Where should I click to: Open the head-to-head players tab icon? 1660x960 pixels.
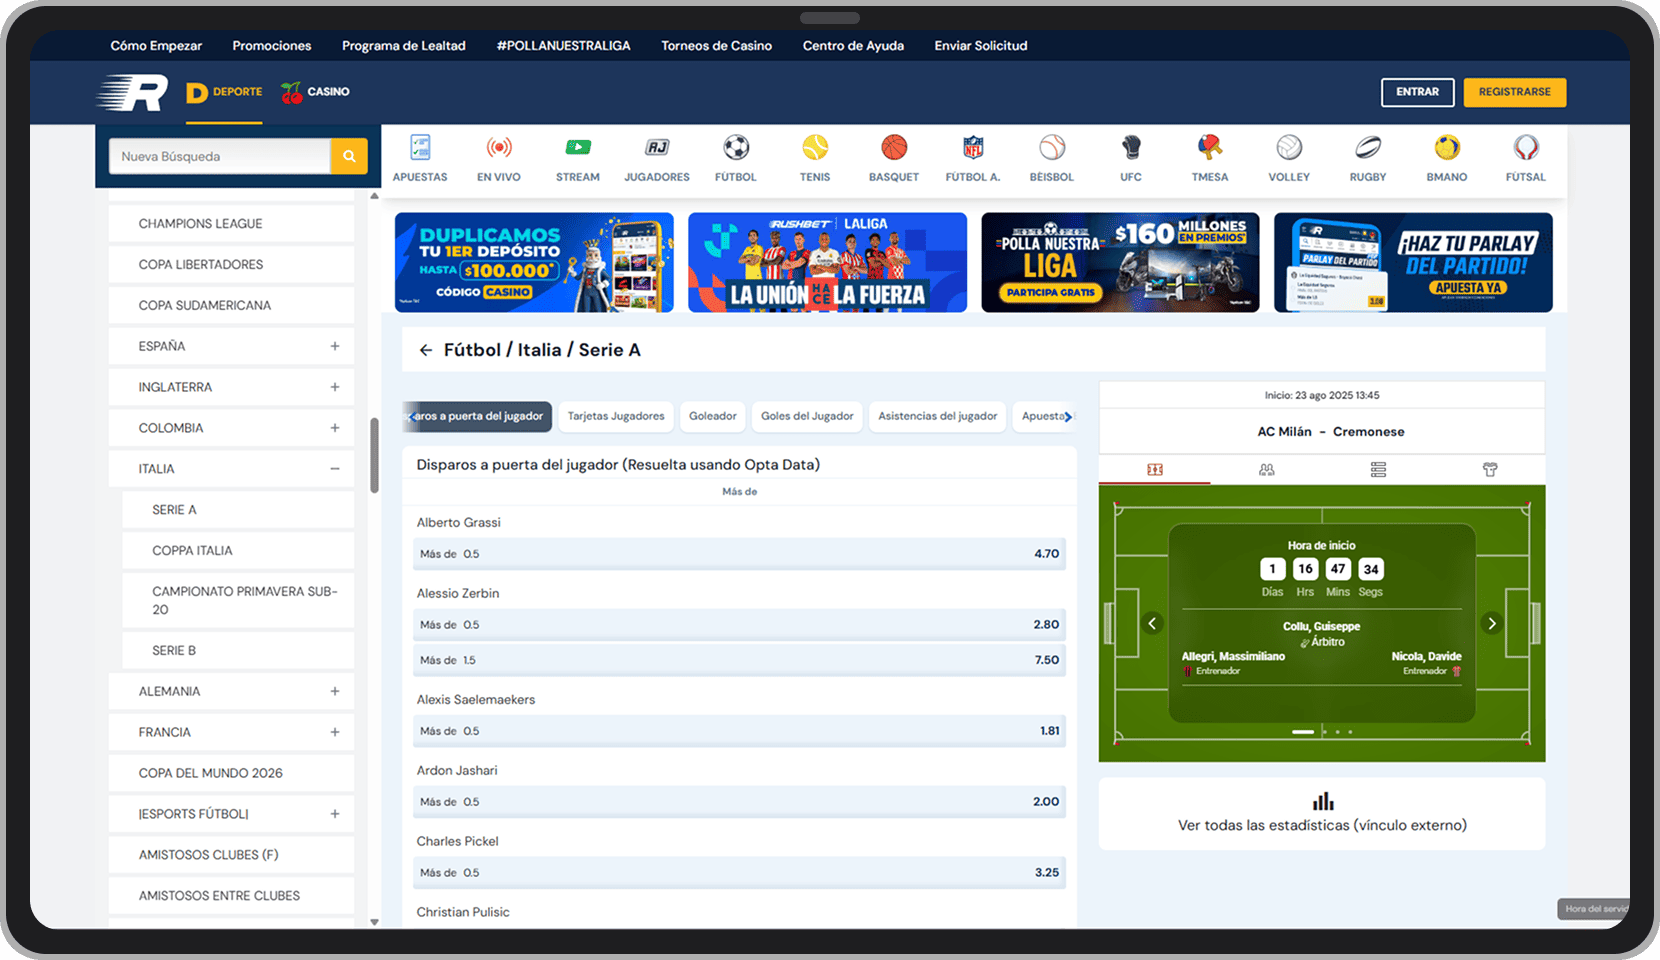pyautogui.click(x=1267, y=469)
